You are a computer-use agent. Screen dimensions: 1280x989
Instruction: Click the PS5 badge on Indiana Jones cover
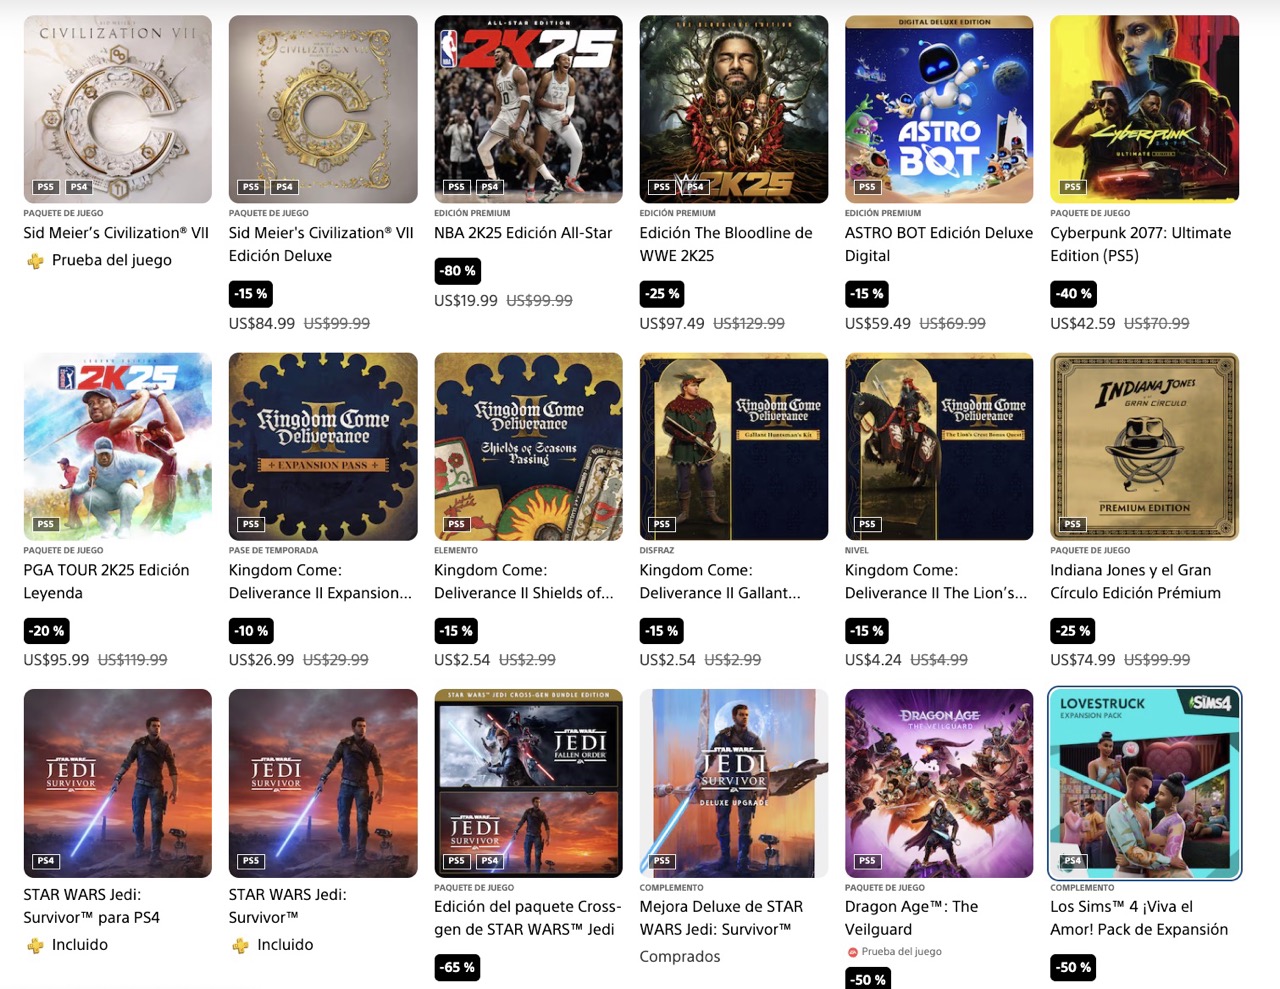click(1073, 524)
